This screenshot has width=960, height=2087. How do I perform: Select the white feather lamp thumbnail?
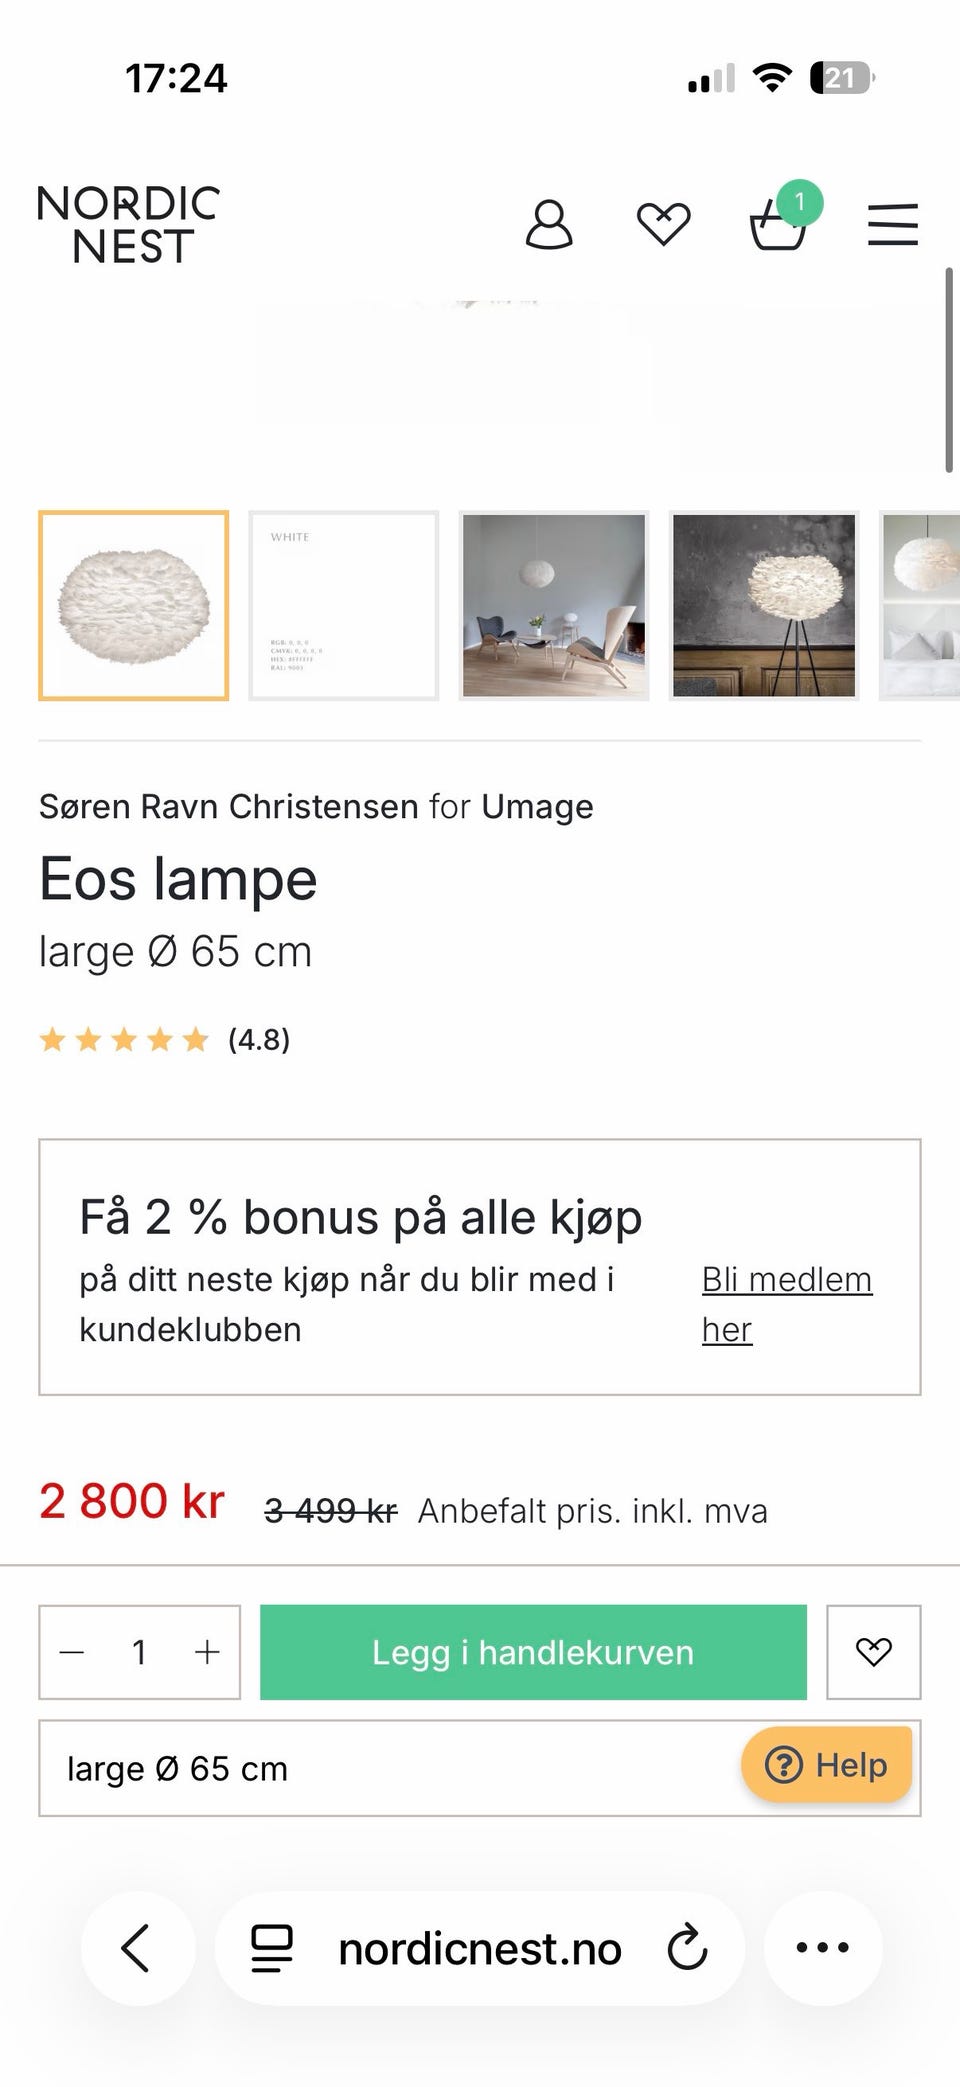pos(134,606)
